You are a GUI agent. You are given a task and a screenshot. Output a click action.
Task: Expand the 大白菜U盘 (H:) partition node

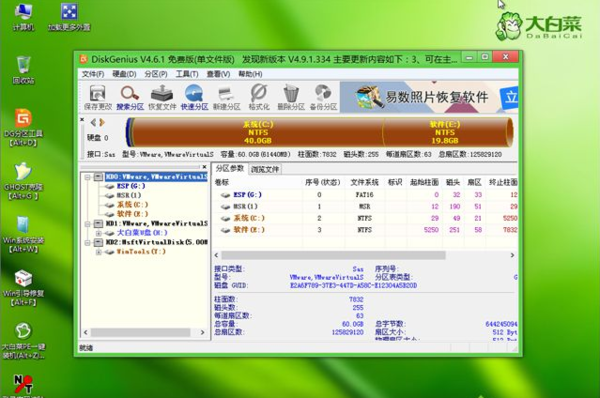coord(99,233)
